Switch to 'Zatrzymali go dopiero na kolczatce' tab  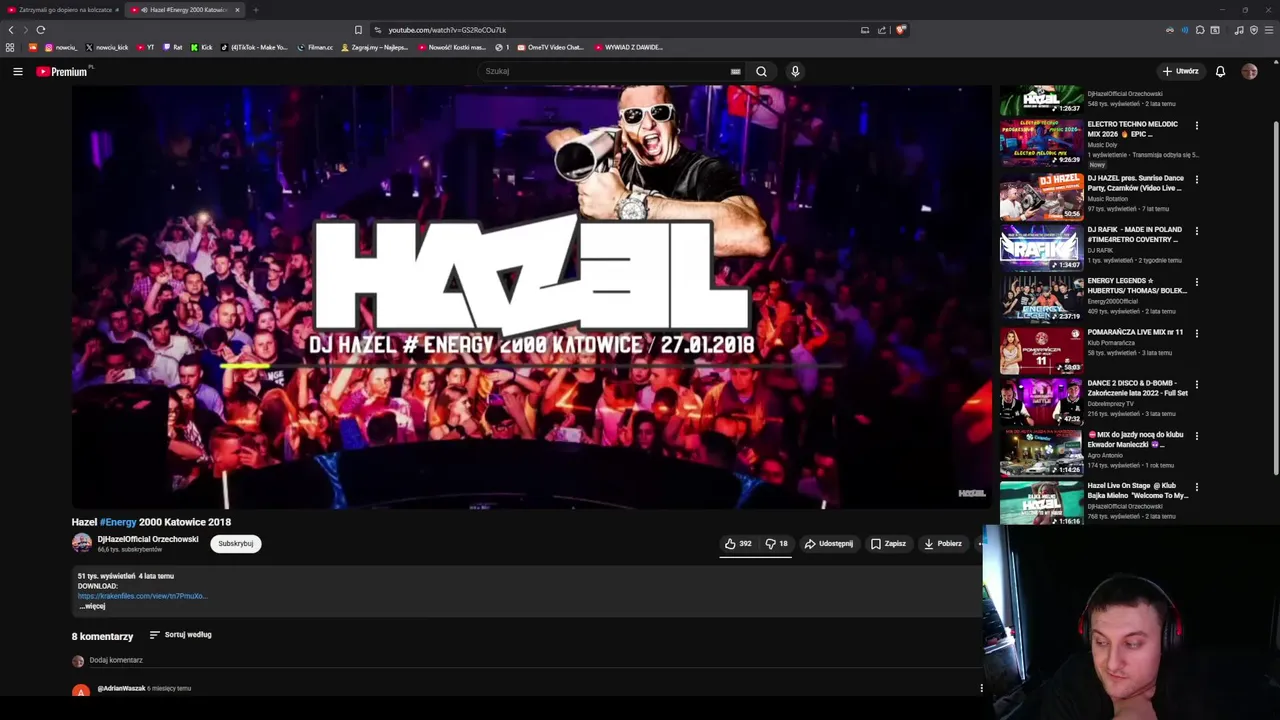(x=61, y=10)
